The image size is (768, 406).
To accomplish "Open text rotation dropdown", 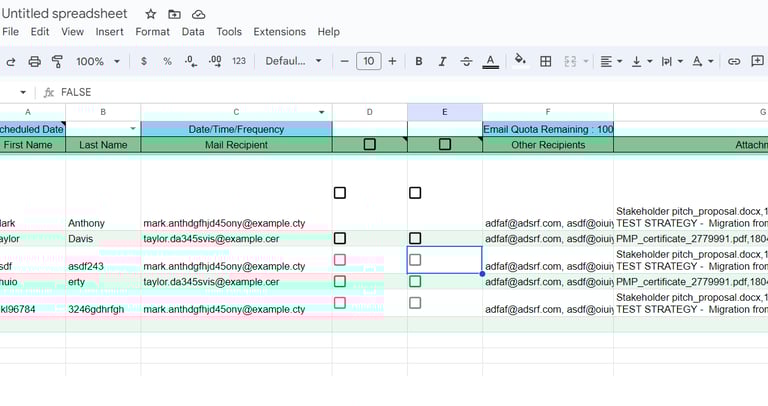I will click(702, 61).
